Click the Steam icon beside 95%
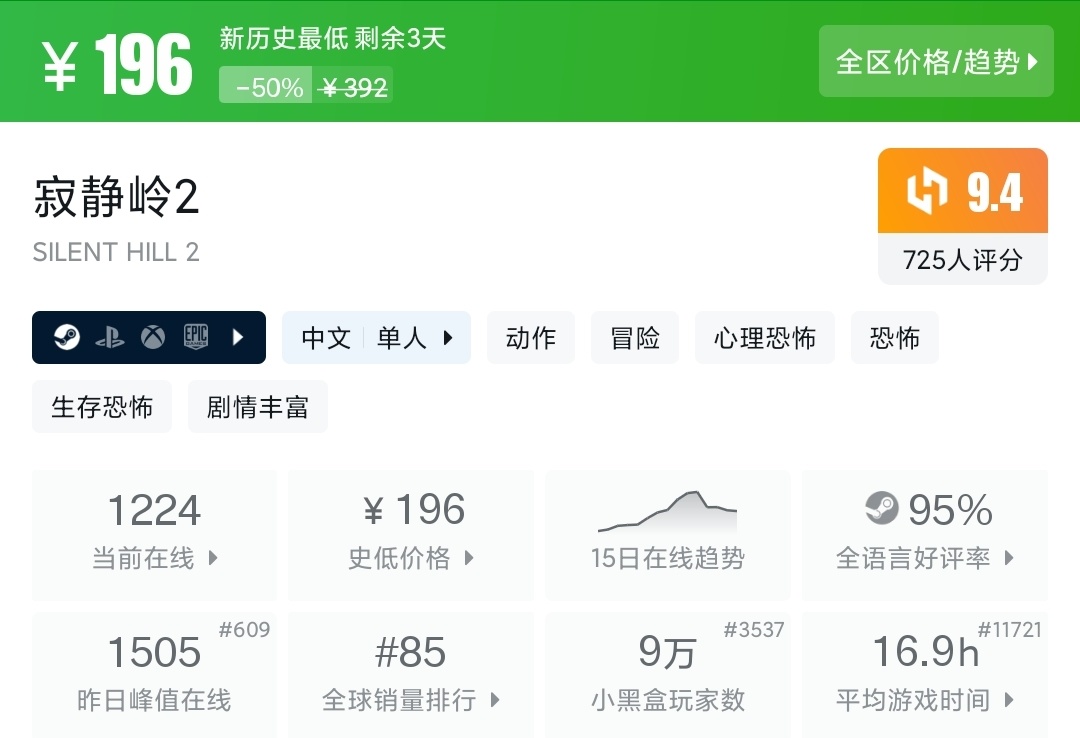 coord(882,509)
